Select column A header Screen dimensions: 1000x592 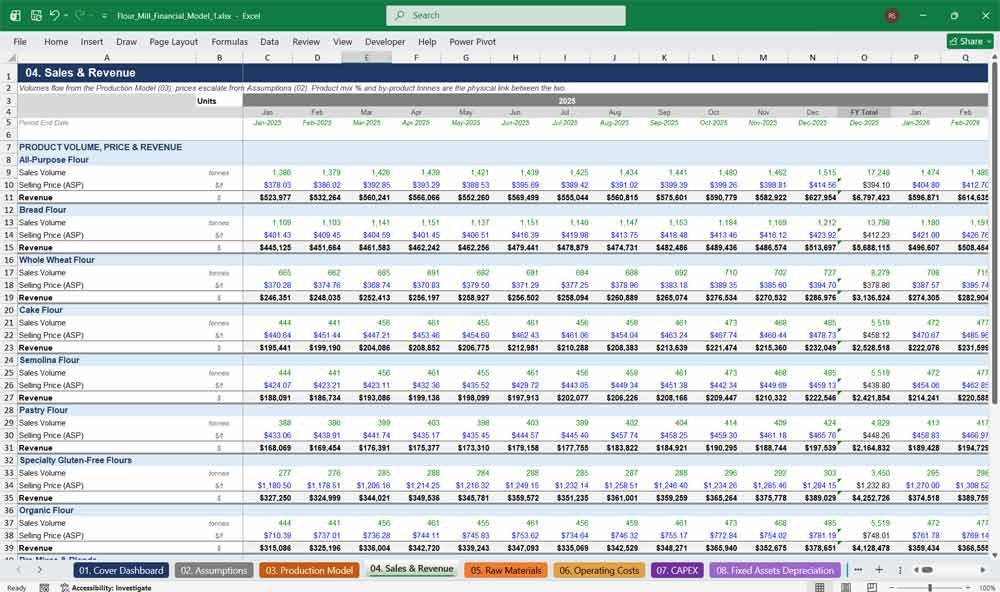(107, 57)
